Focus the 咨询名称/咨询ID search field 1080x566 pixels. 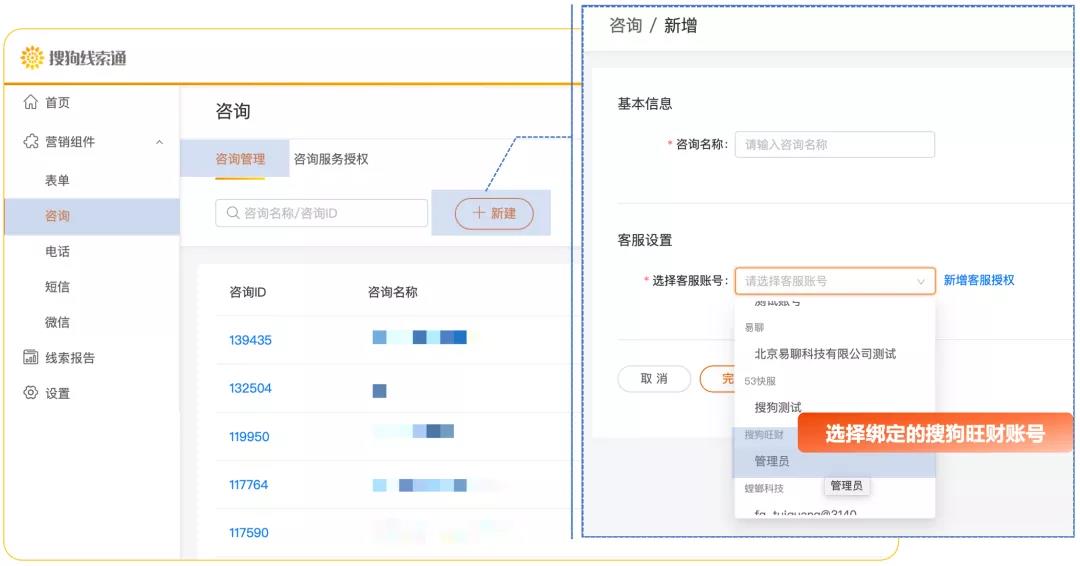coord(321,213)
